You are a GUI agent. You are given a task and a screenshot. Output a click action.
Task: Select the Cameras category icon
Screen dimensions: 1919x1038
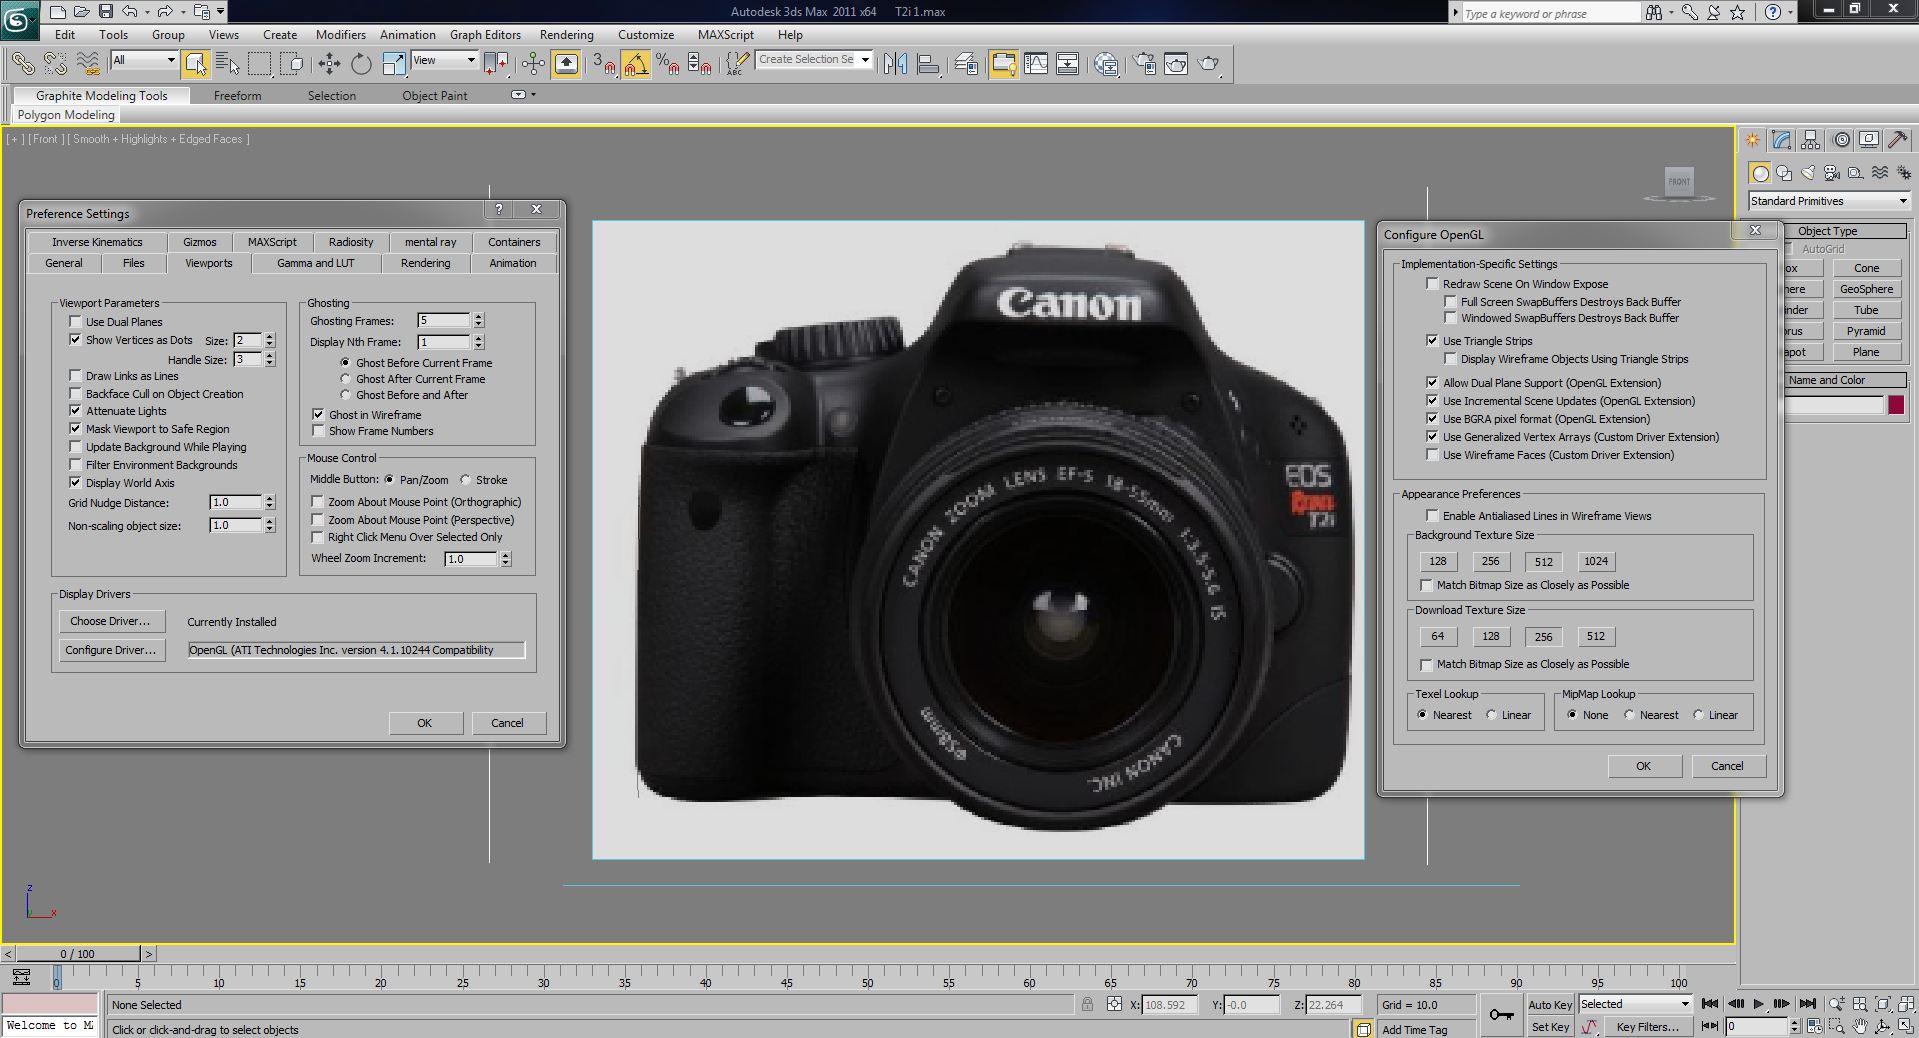coord(1832,173)
